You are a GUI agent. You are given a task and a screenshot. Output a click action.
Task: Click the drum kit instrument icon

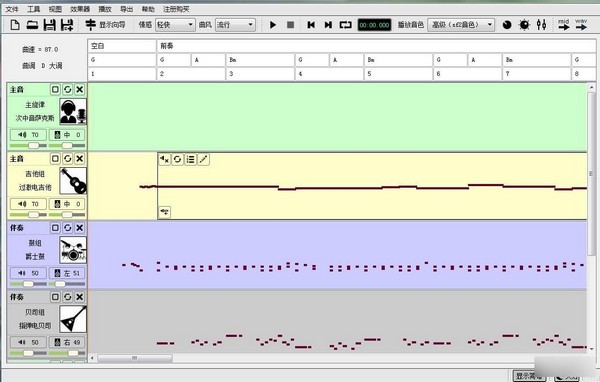pos(73,250)
